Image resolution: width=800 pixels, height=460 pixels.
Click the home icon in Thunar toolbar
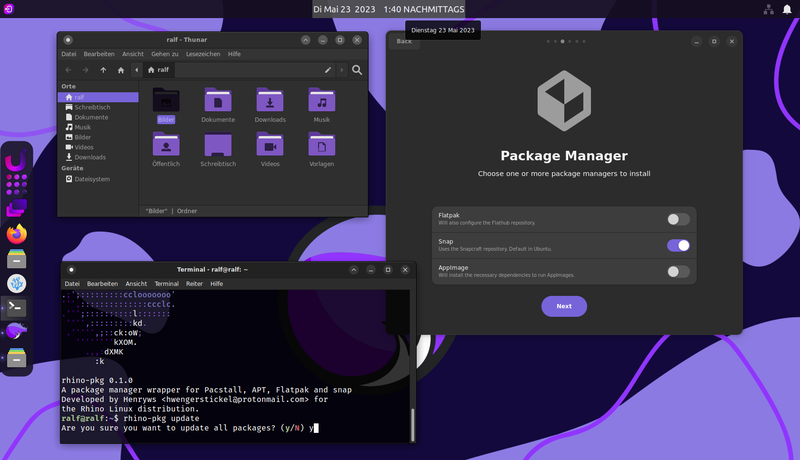[x=121, y=70]
